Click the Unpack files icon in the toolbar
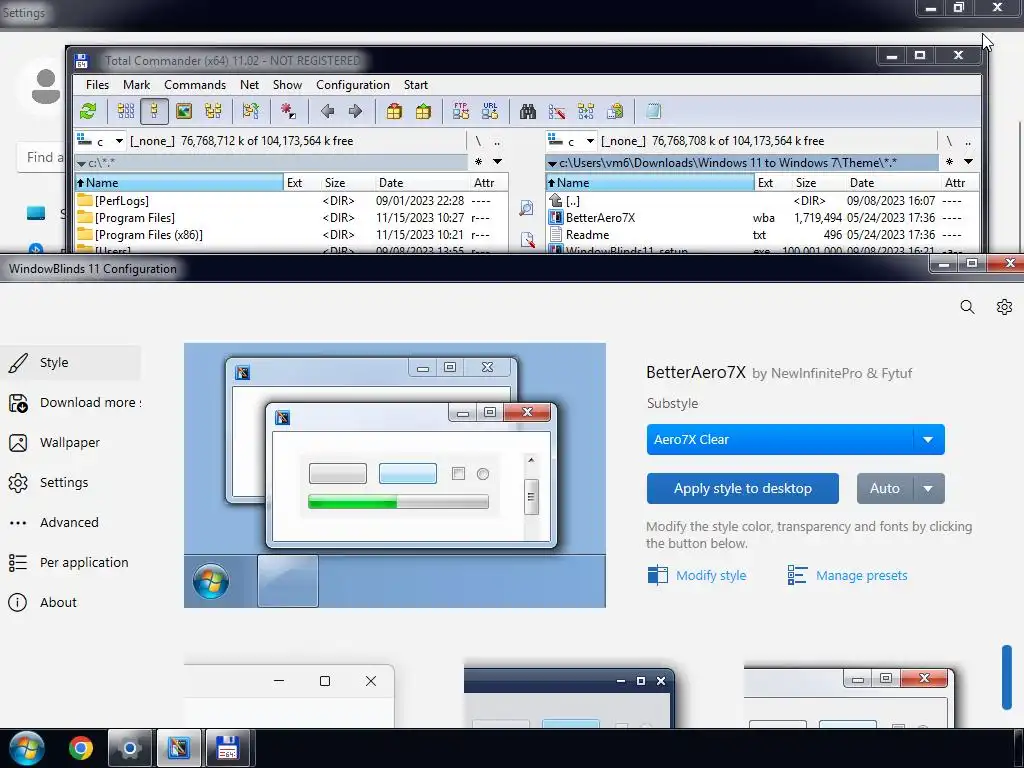Viewport: 1024px width, 768px height. [x=423, y=111]
